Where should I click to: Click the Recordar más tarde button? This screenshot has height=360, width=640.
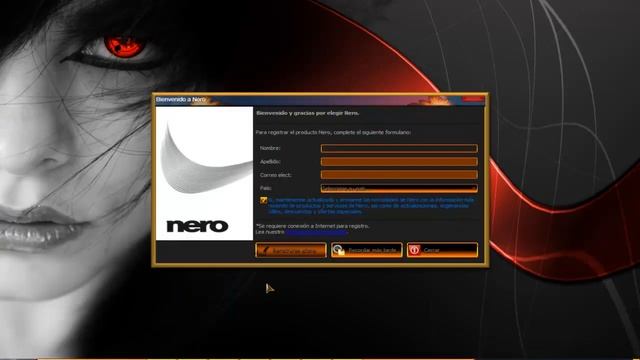(x=367, y=250)
